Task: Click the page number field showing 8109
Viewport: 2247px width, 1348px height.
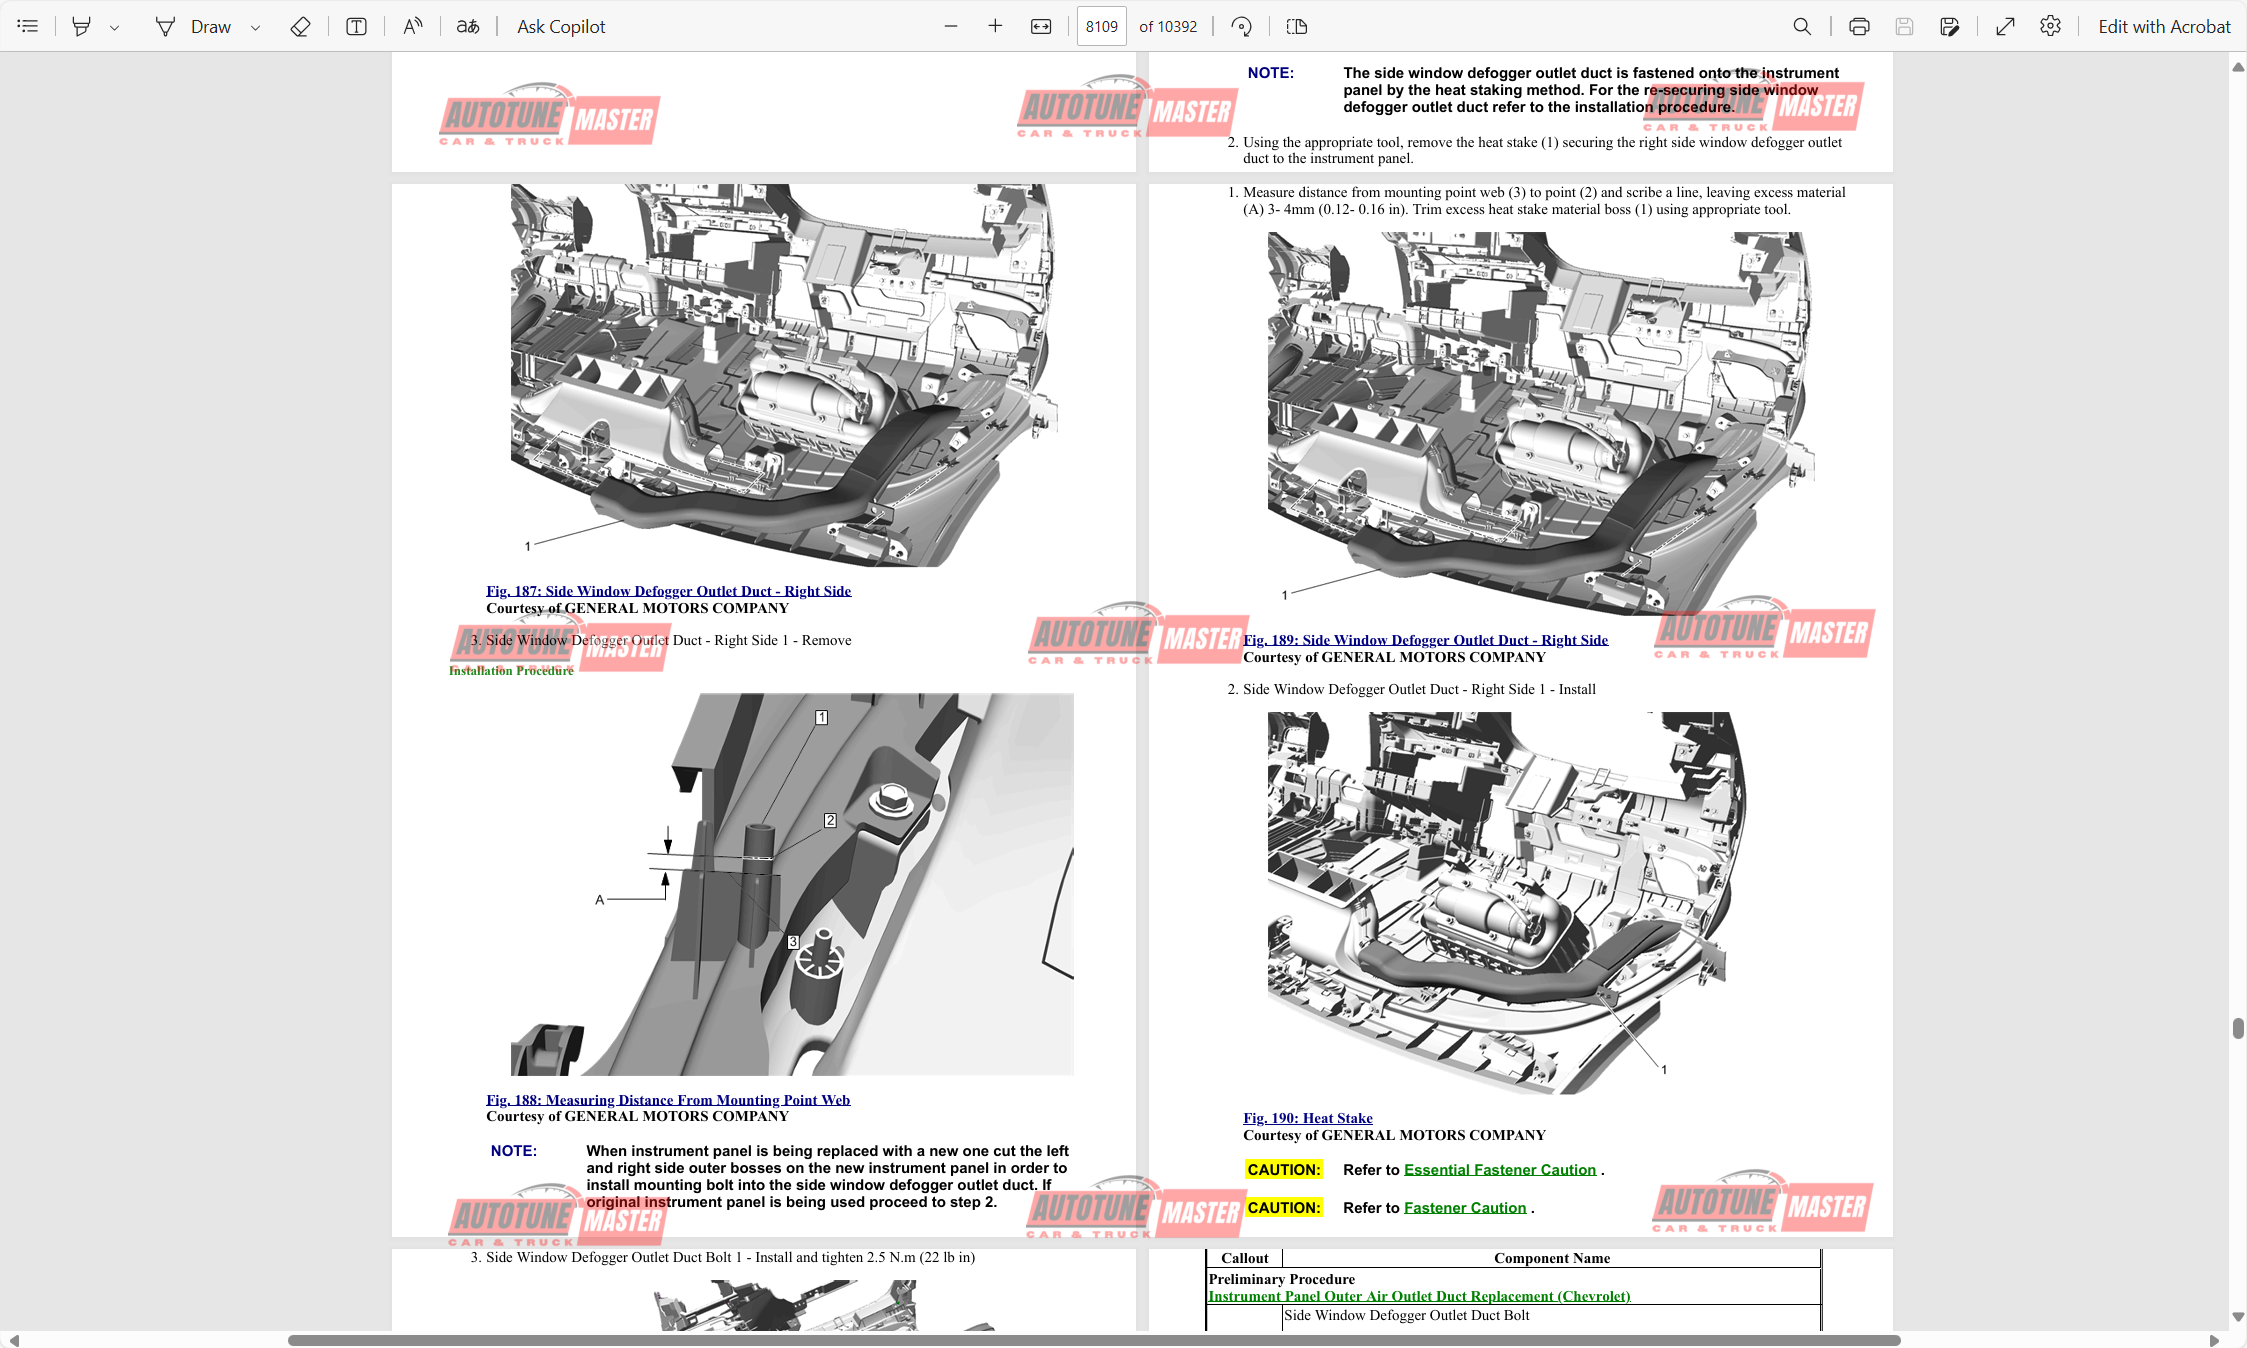Action: [1101, 26]
